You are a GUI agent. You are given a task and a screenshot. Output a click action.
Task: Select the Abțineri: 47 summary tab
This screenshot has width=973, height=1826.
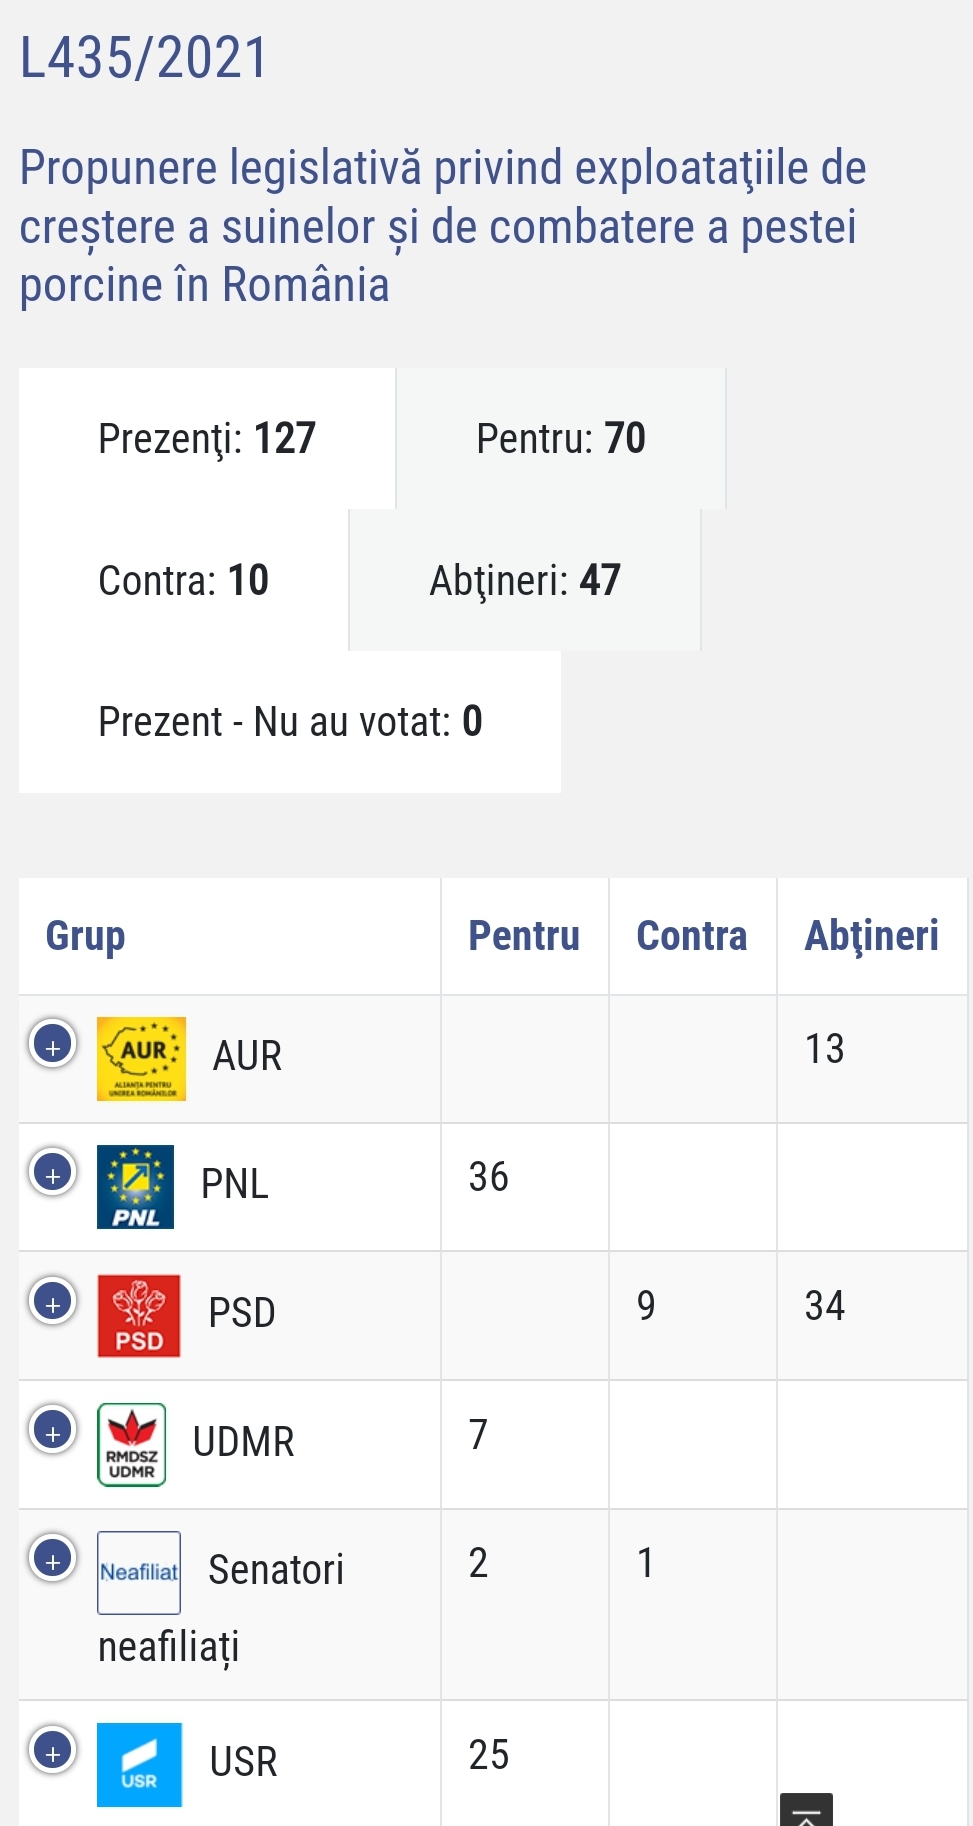(525, 581)
